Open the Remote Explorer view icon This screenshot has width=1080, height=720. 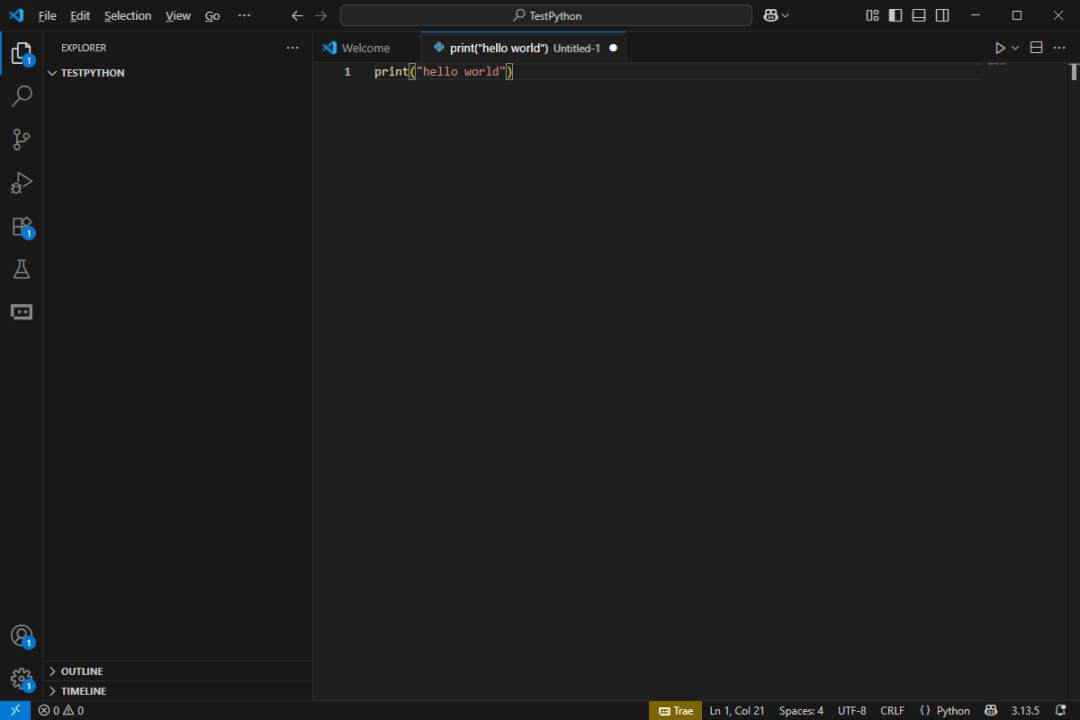tap(21, 312)
